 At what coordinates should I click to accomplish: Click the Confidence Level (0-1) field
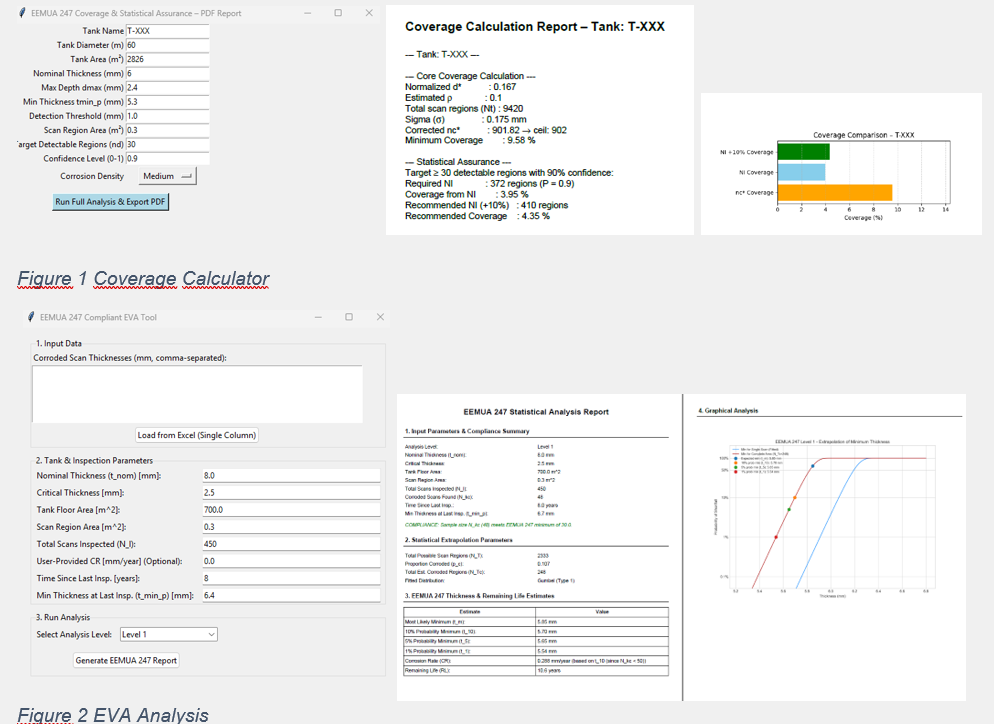[167, 158]
